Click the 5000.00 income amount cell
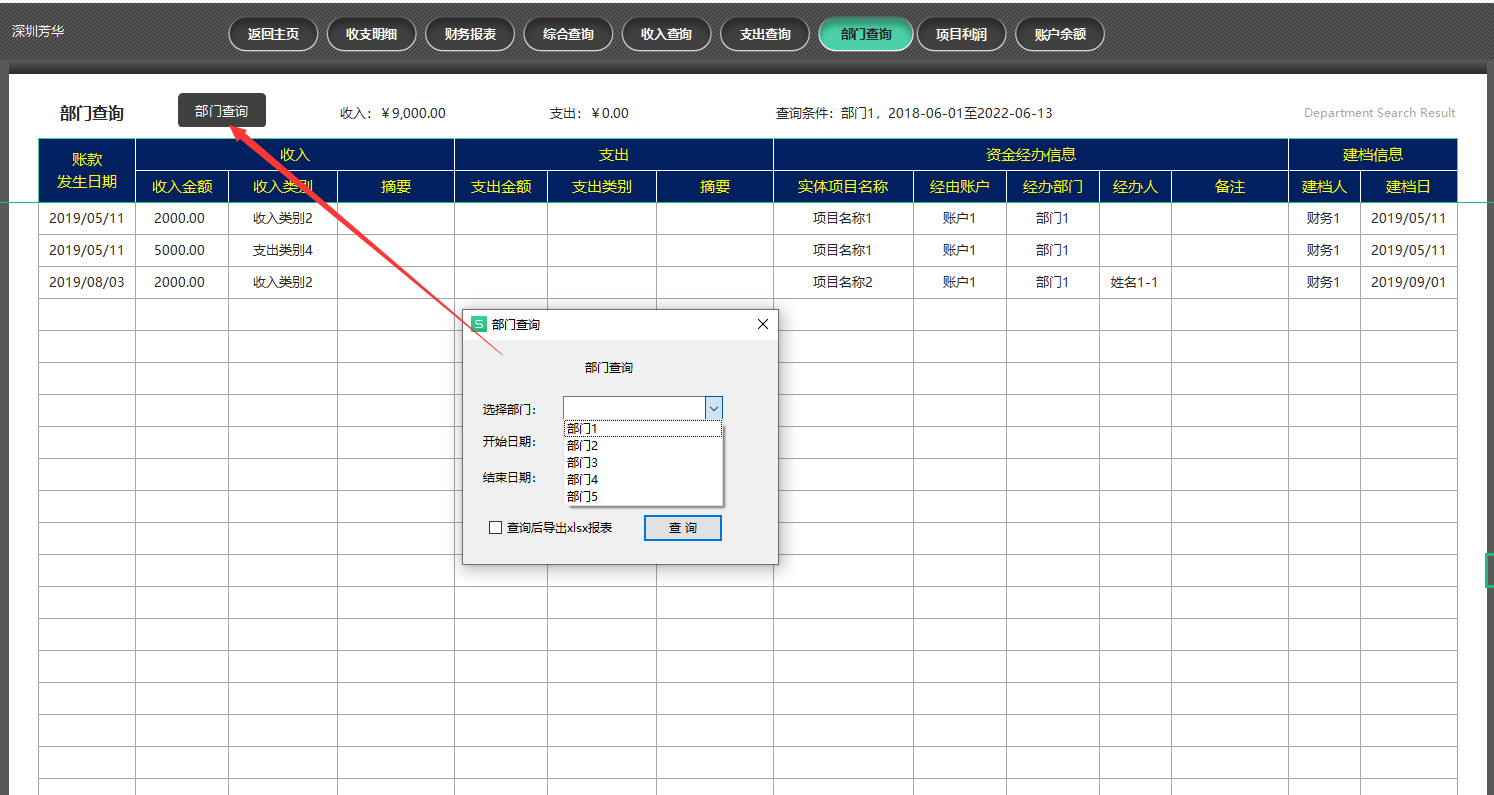 [x=180, y=250]
